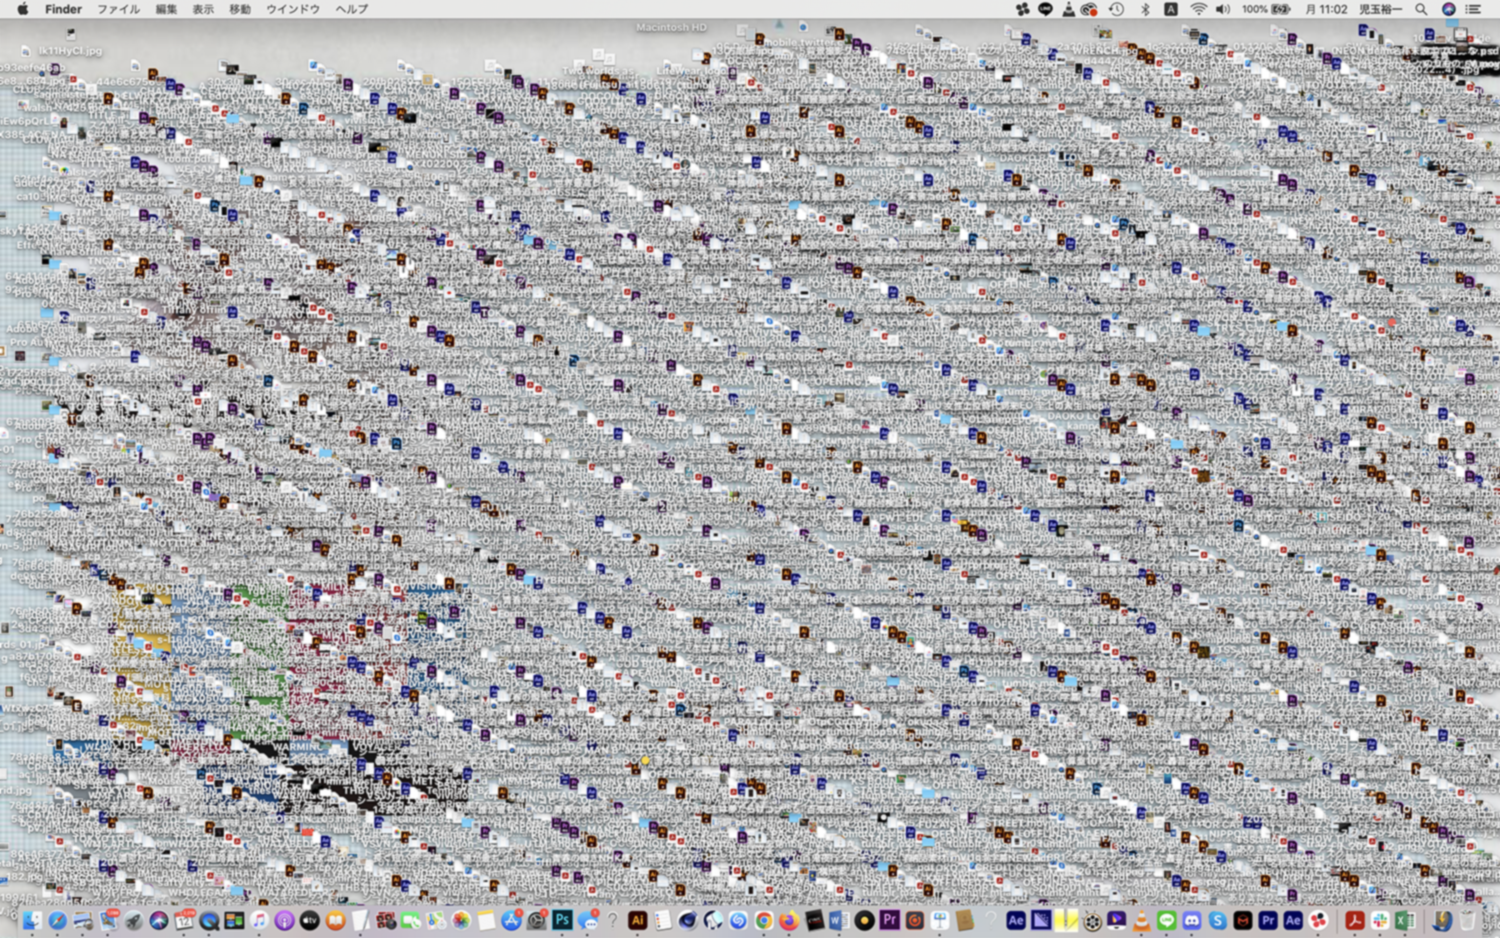This screenshot has width=1500, height=938.
Task: Launch VLC cone icon in Dock
Action: coord(1141,920)
